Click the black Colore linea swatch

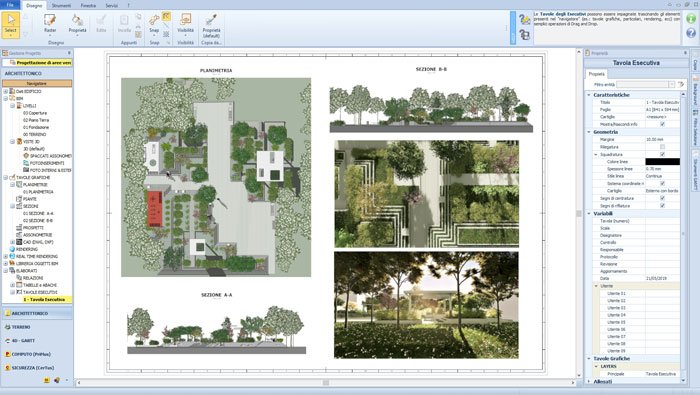662,162
